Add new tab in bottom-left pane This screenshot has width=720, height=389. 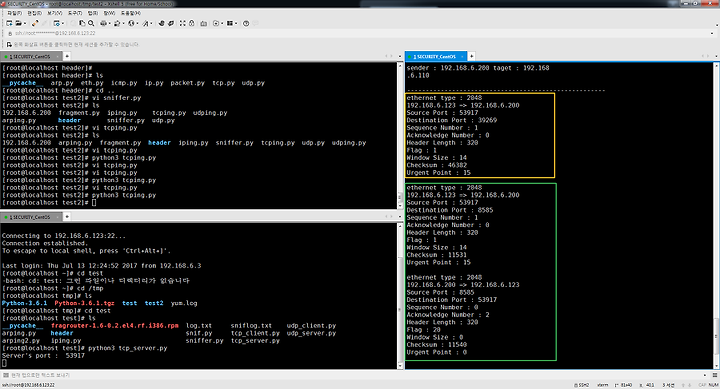[67, 216]
